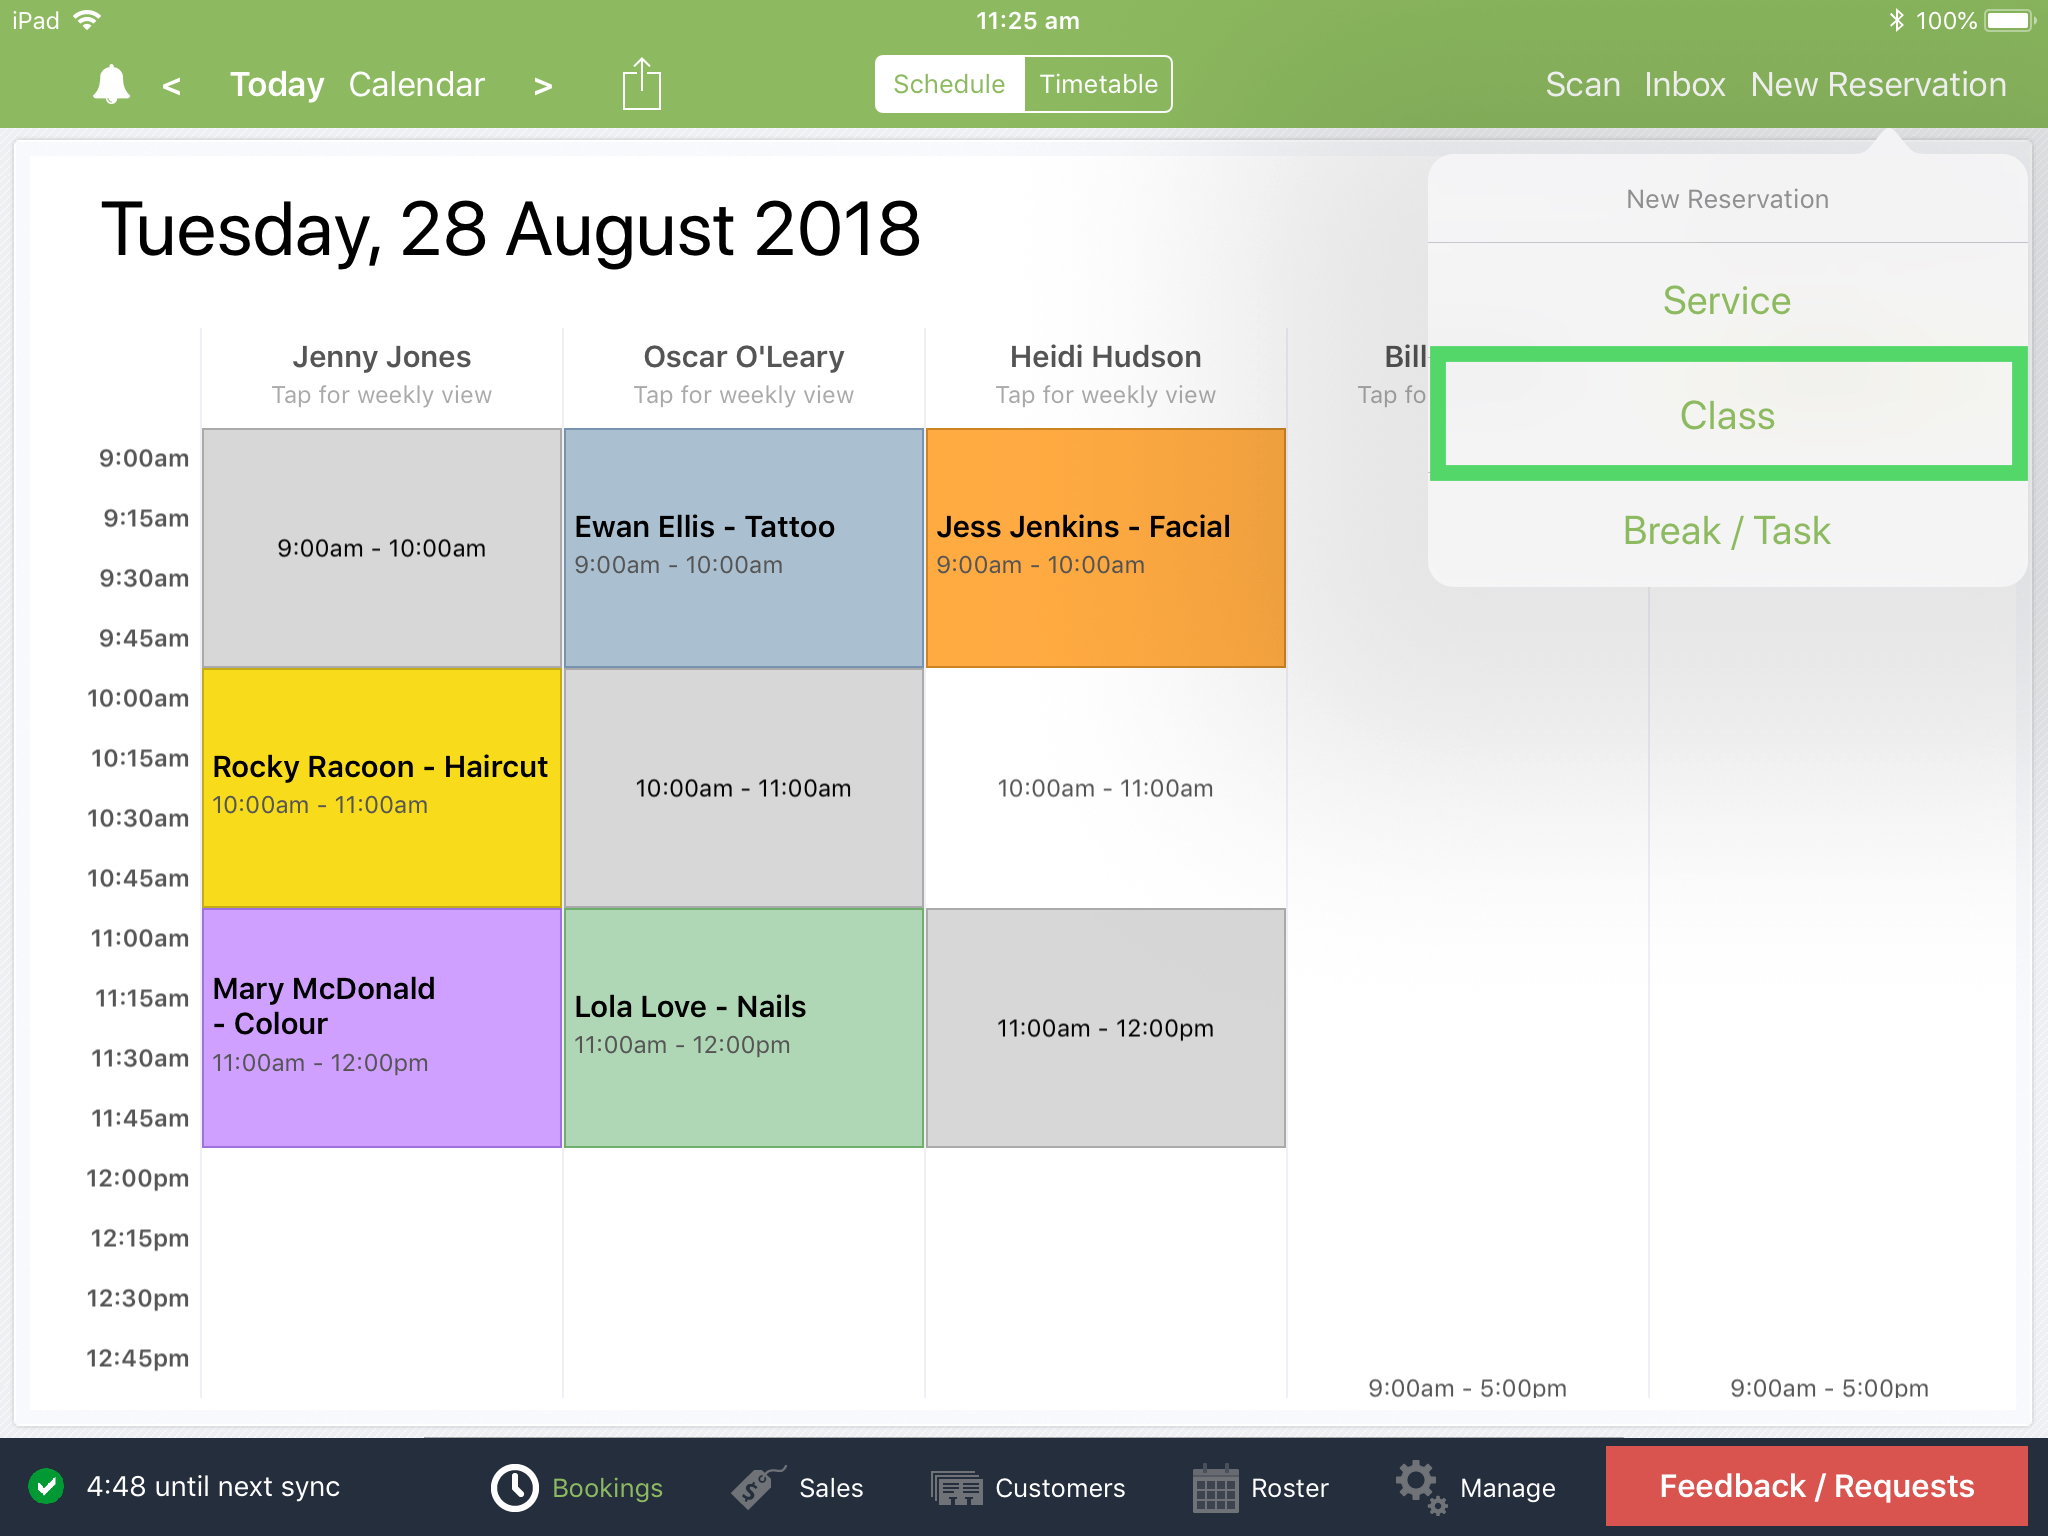Open the notifications bell
2048x1536 pixels.
[110, 84]
